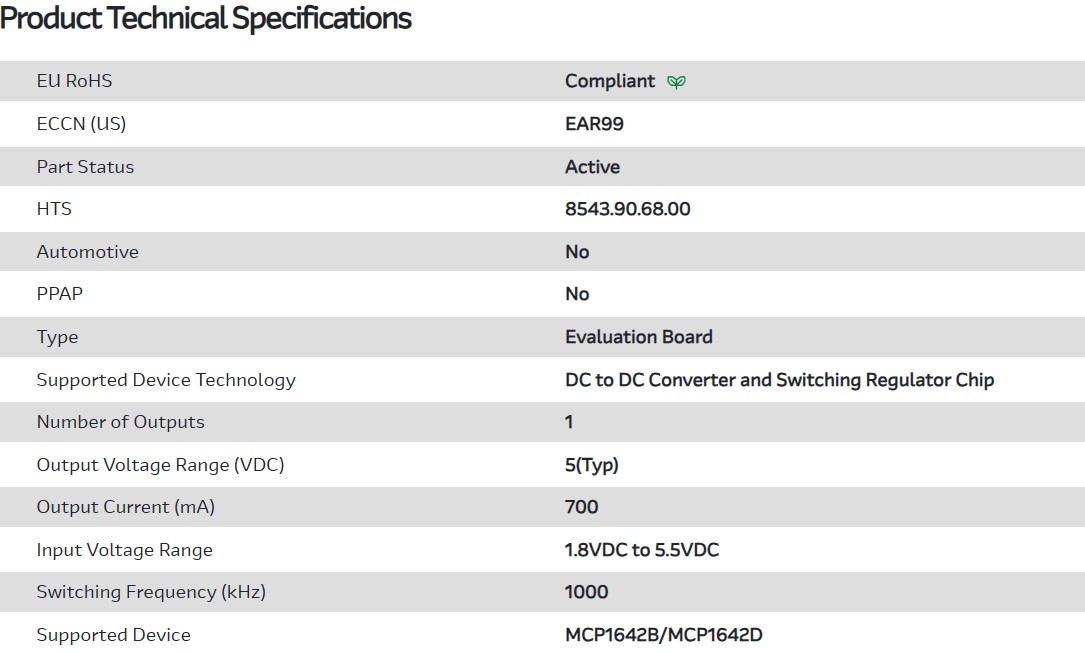
Task: Select the Number of Outputs label
Action: (x=120, y=422)
